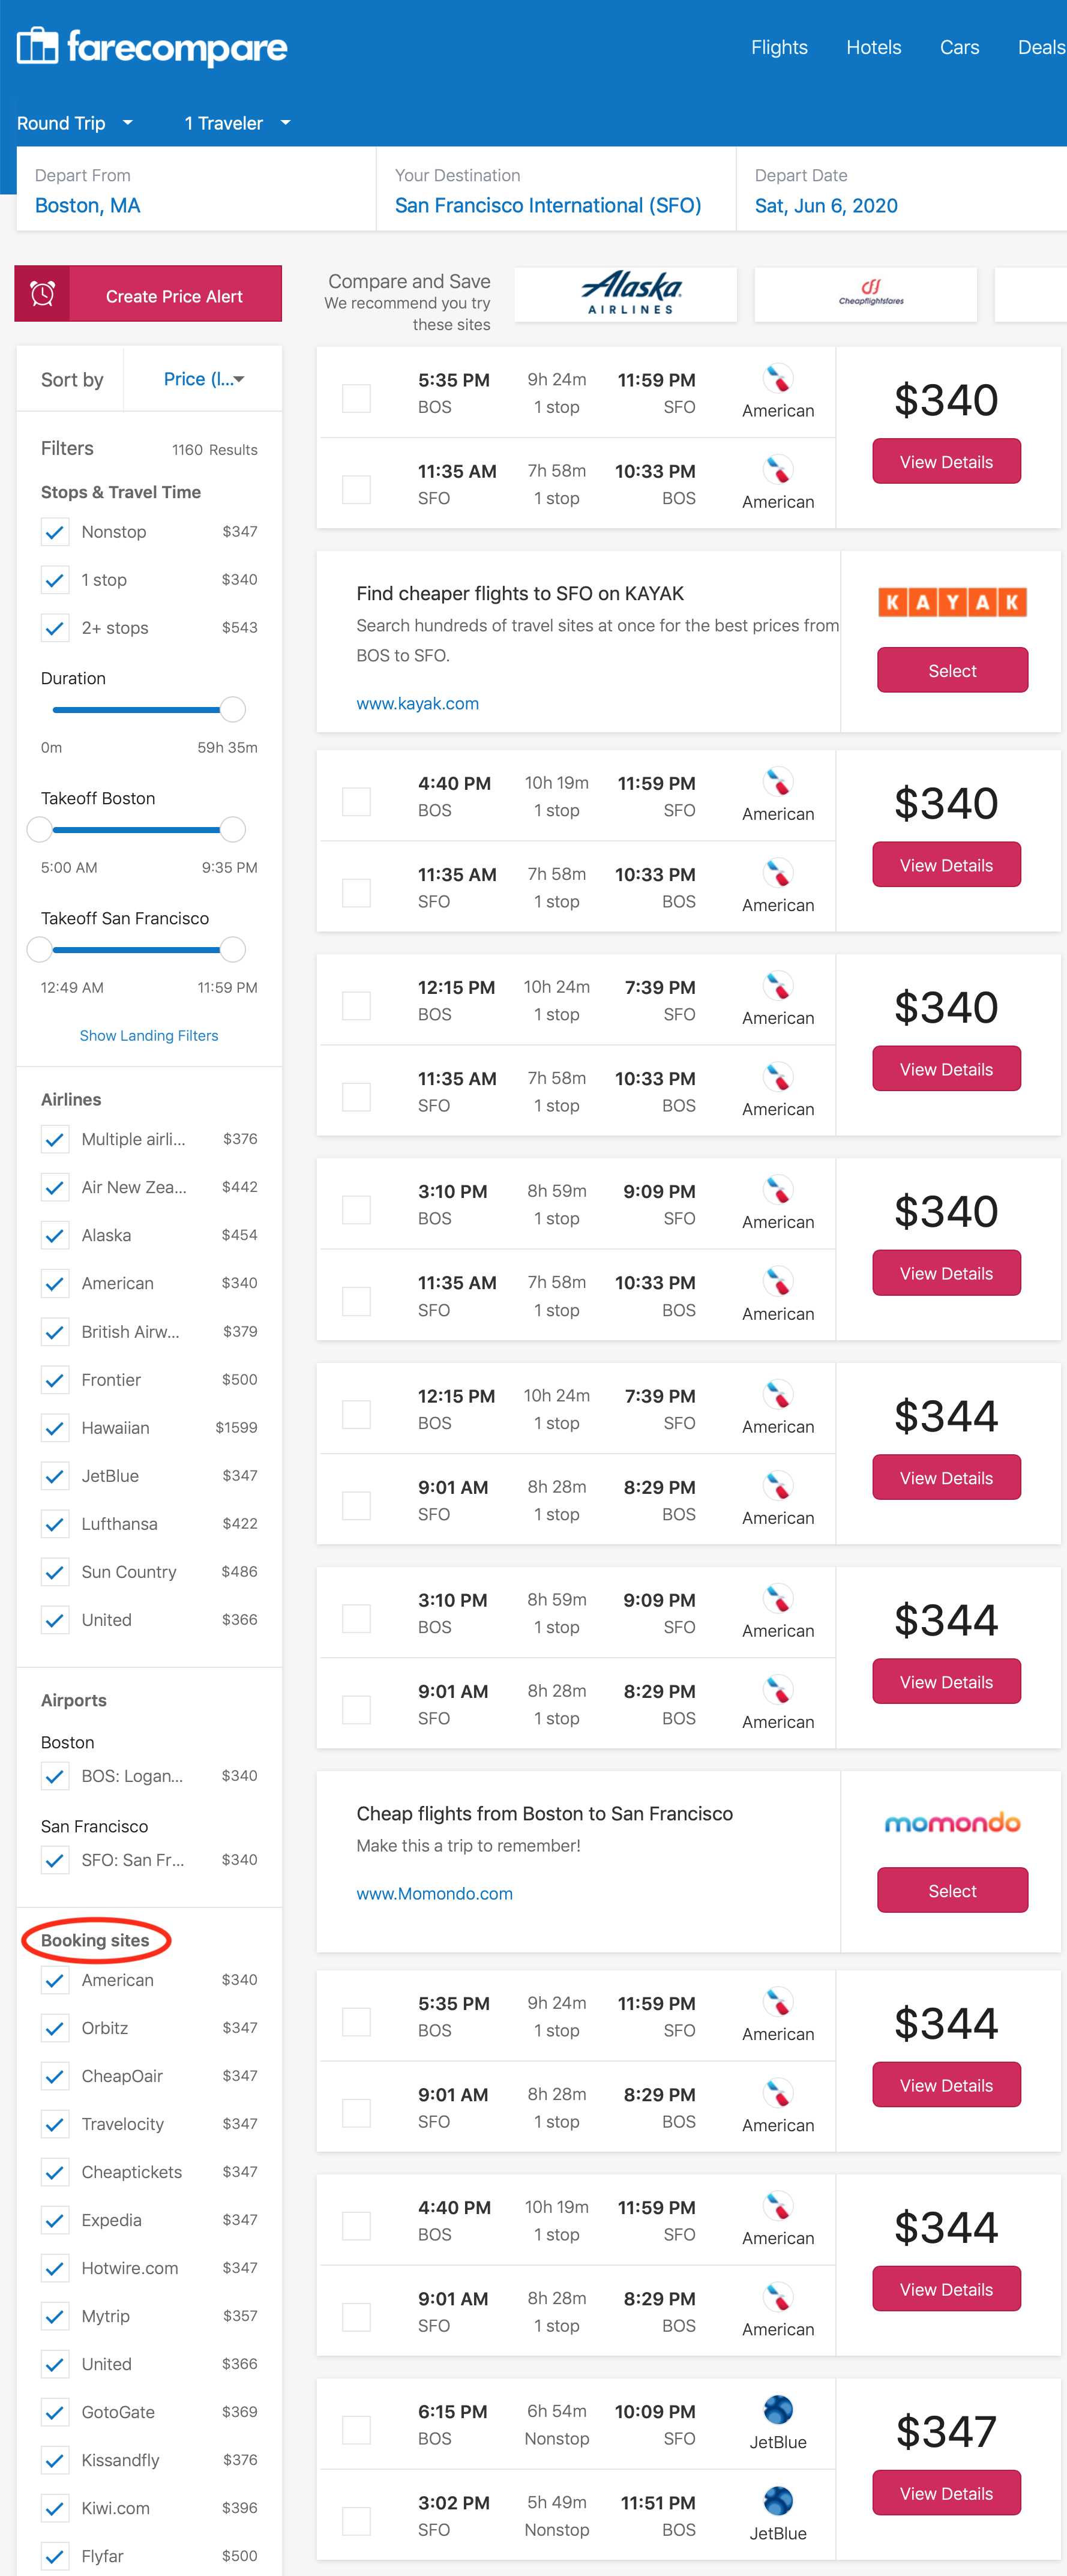Image resolution: width=1067 pixels, height=2576 pixels.
Task: Click Show Landing Filters link
Action: [x=149, y=1035]
